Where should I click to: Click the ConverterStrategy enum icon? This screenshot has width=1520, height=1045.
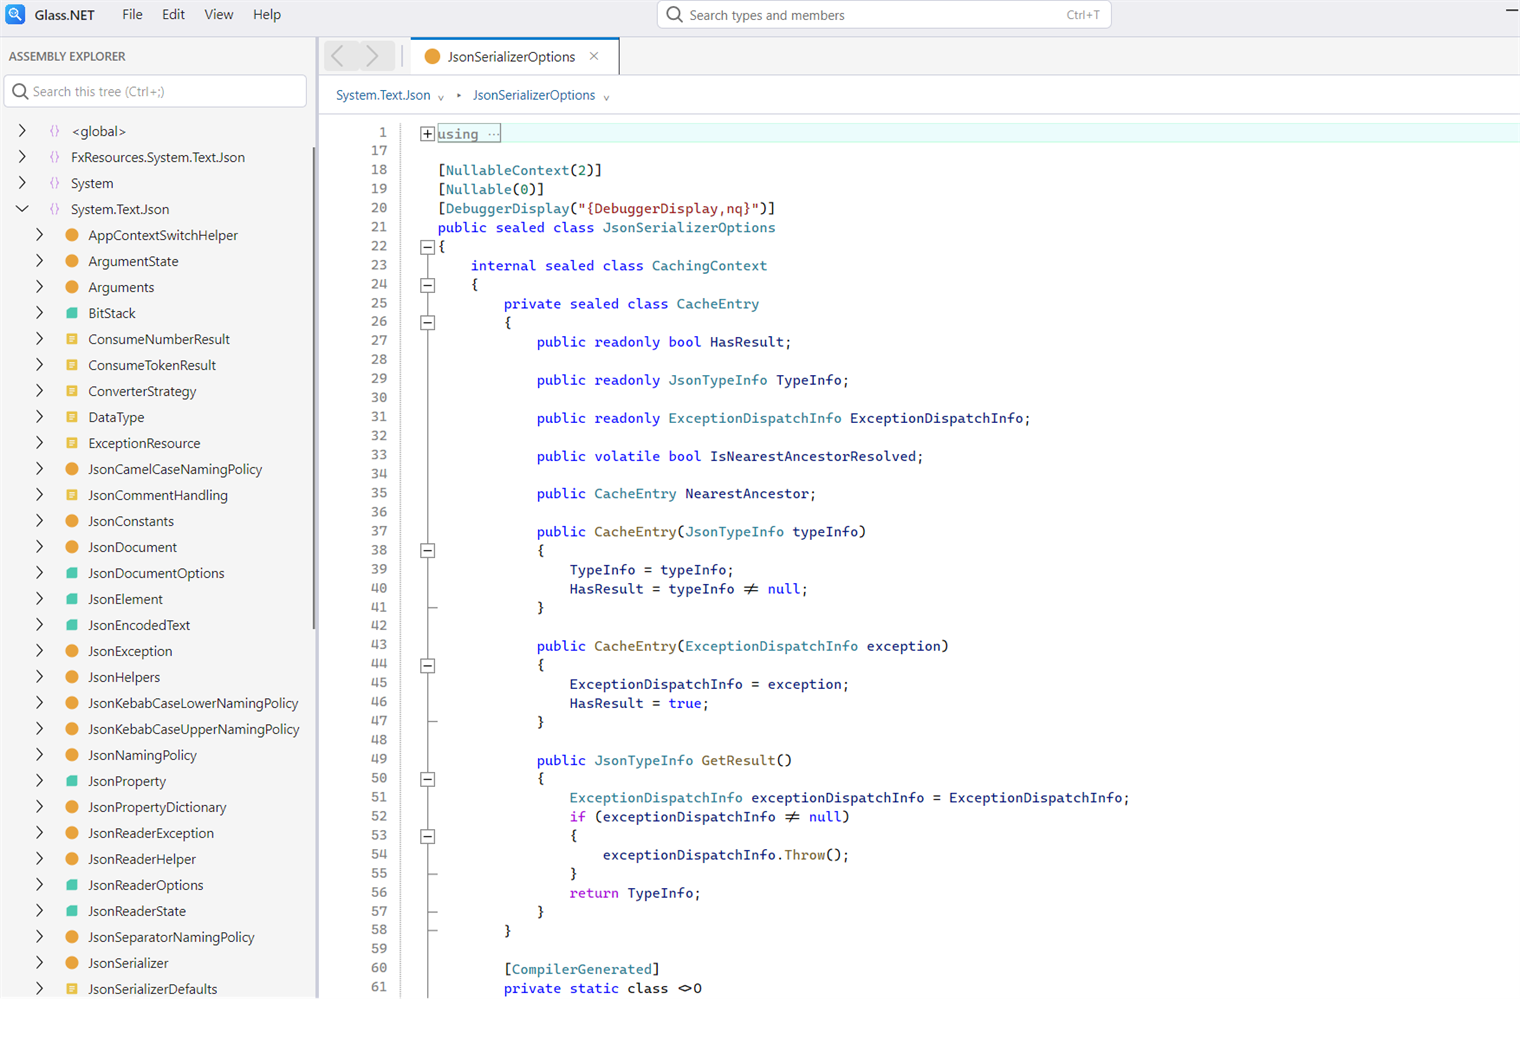click(x=72, y=391)
